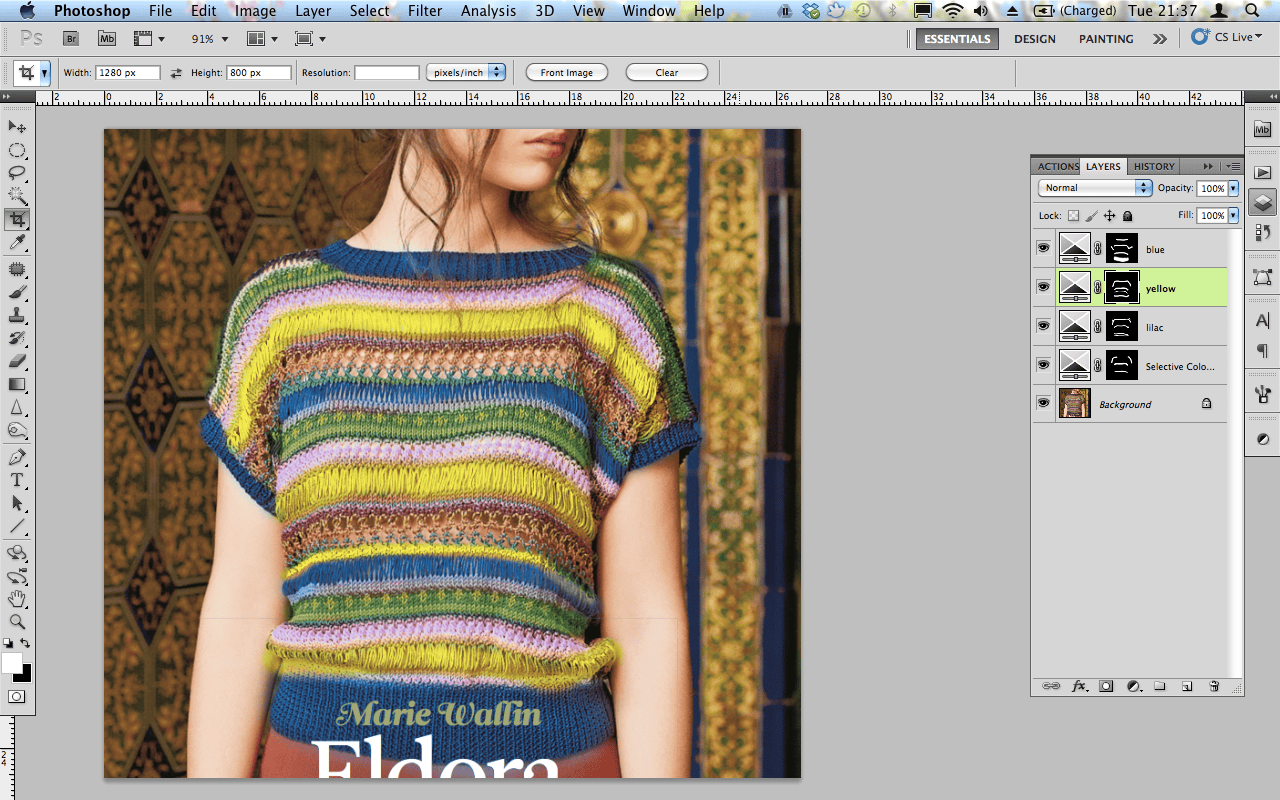The image size is (1280, 800).
Task: Select the Eraser tool
Action: pyautogui.click(x=17, y=362)
